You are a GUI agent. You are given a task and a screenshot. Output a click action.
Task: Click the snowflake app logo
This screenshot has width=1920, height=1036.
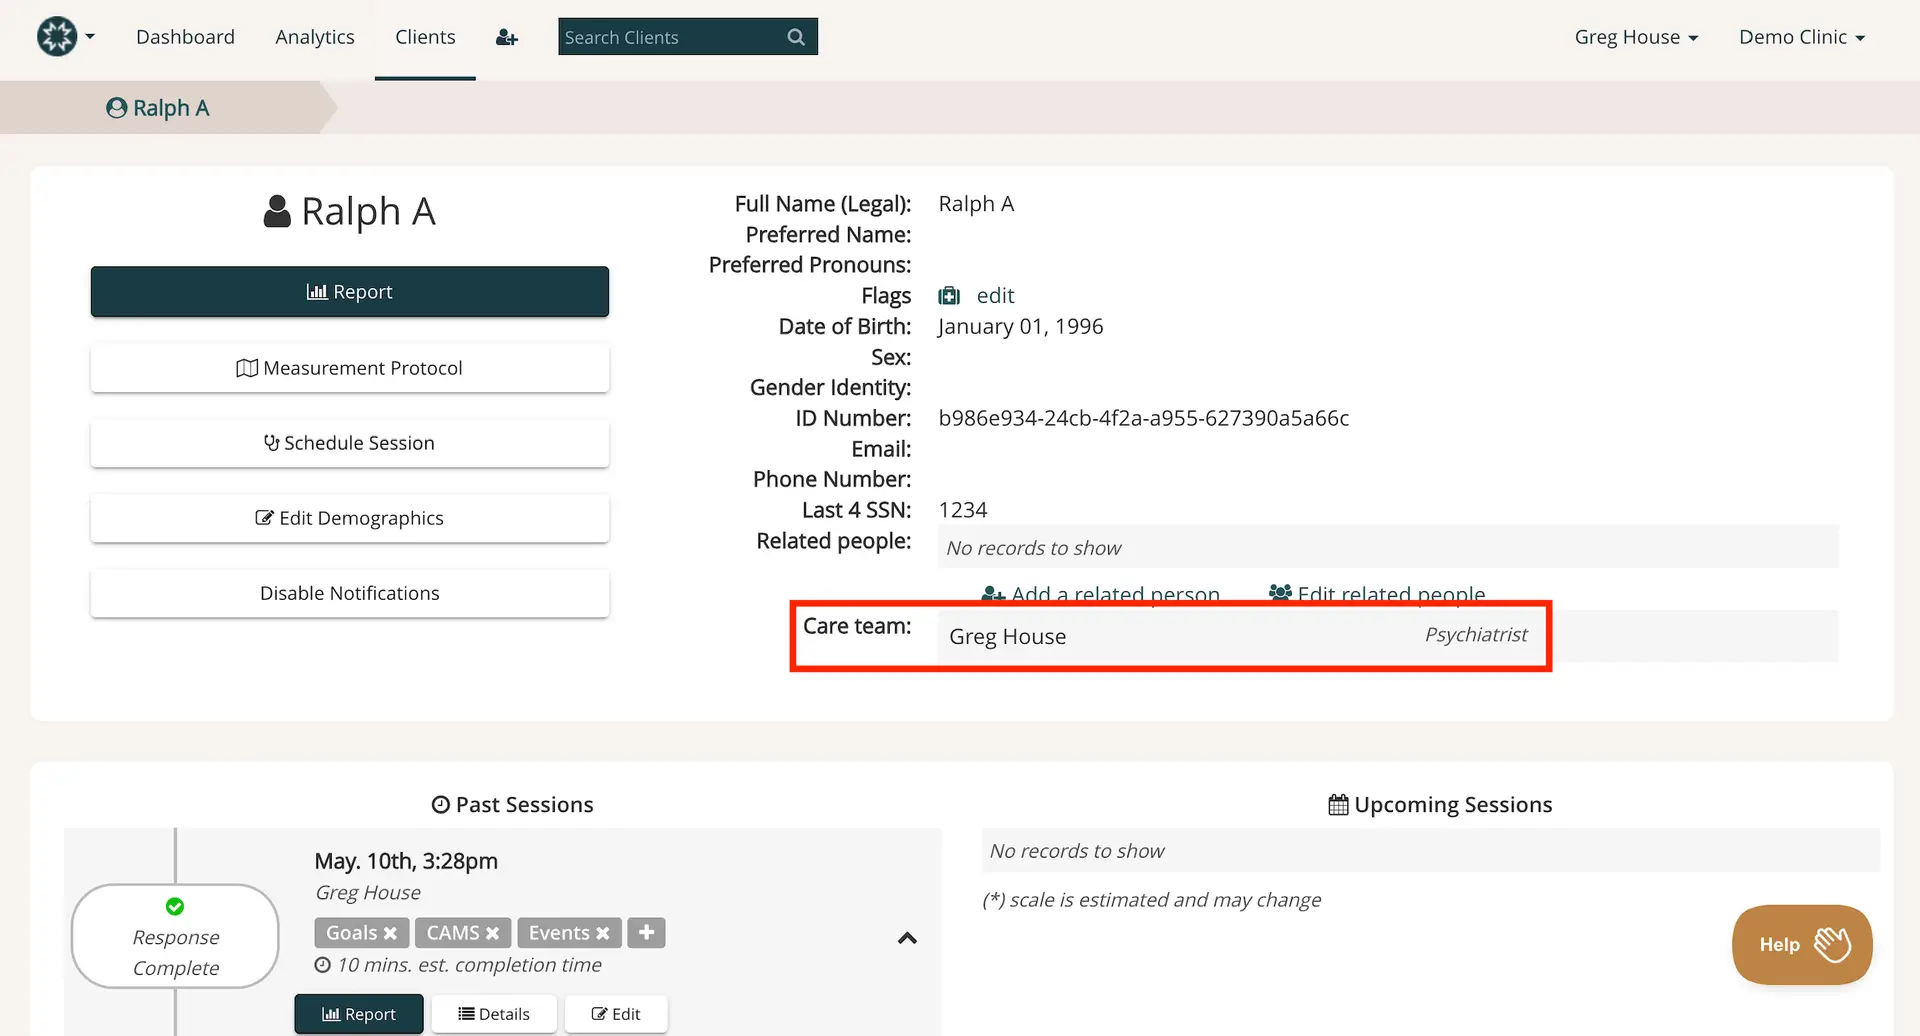(55, 36)
